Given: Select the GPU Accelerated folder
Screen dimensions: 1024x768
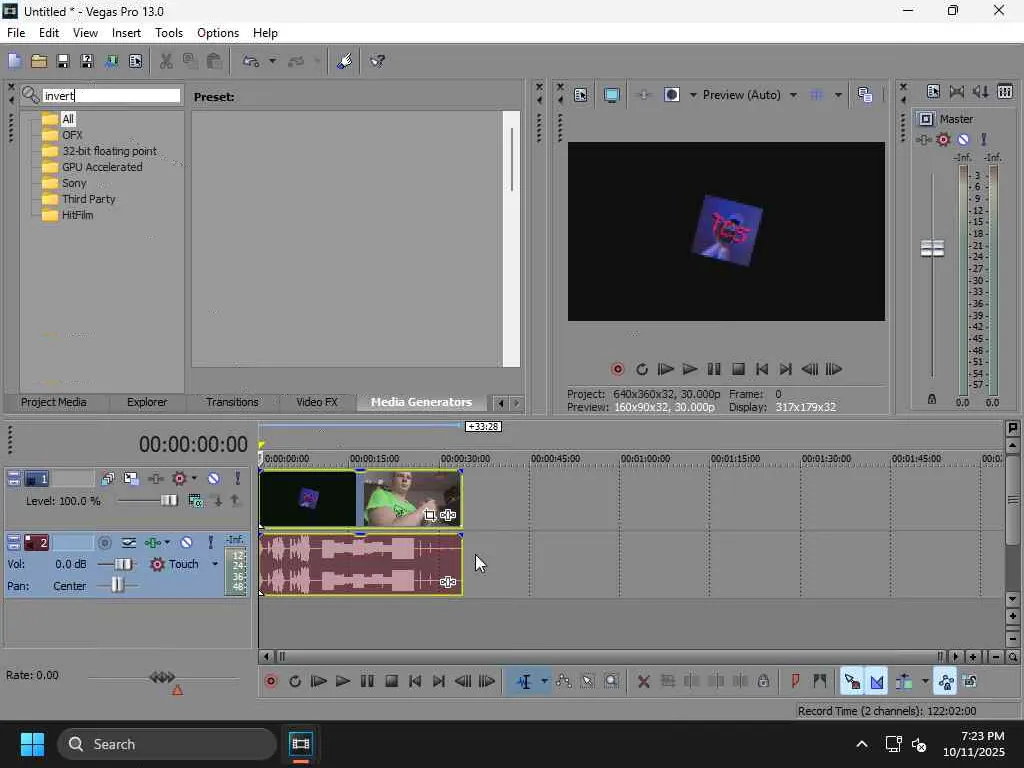Looking at the screenshot, I should 102,167.
